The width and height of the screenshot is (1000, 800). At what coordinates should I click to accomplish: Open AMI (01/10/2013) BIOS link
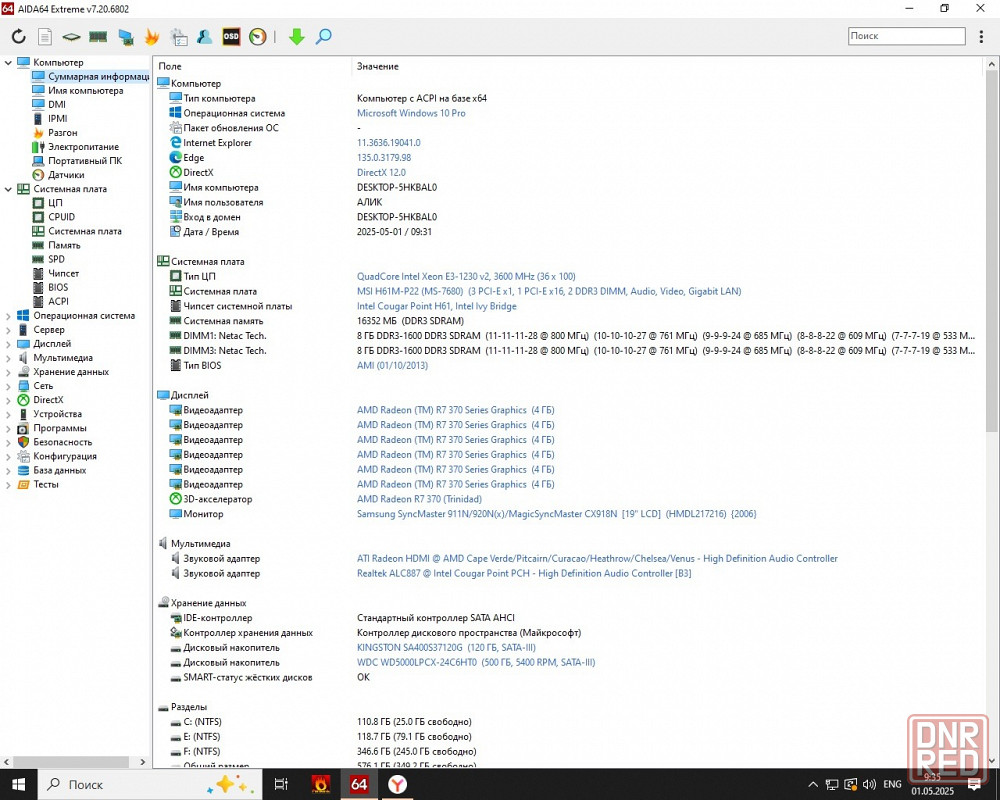coord(392,366)
